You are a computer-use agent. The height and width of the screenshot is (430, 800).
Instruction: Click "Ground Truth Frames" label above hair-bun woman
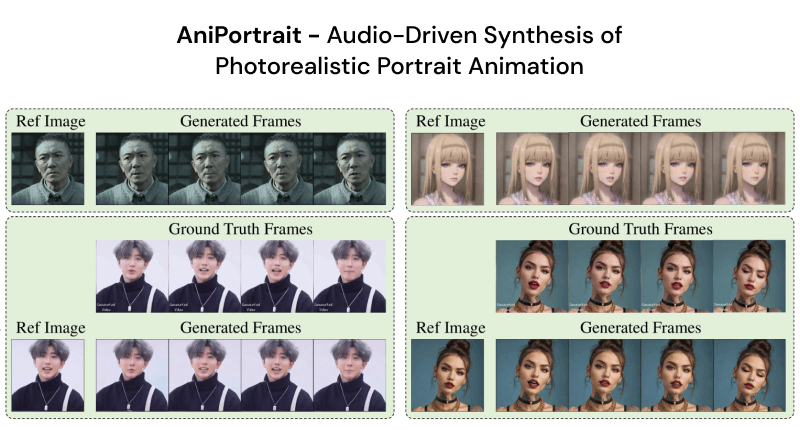point(640,229)
